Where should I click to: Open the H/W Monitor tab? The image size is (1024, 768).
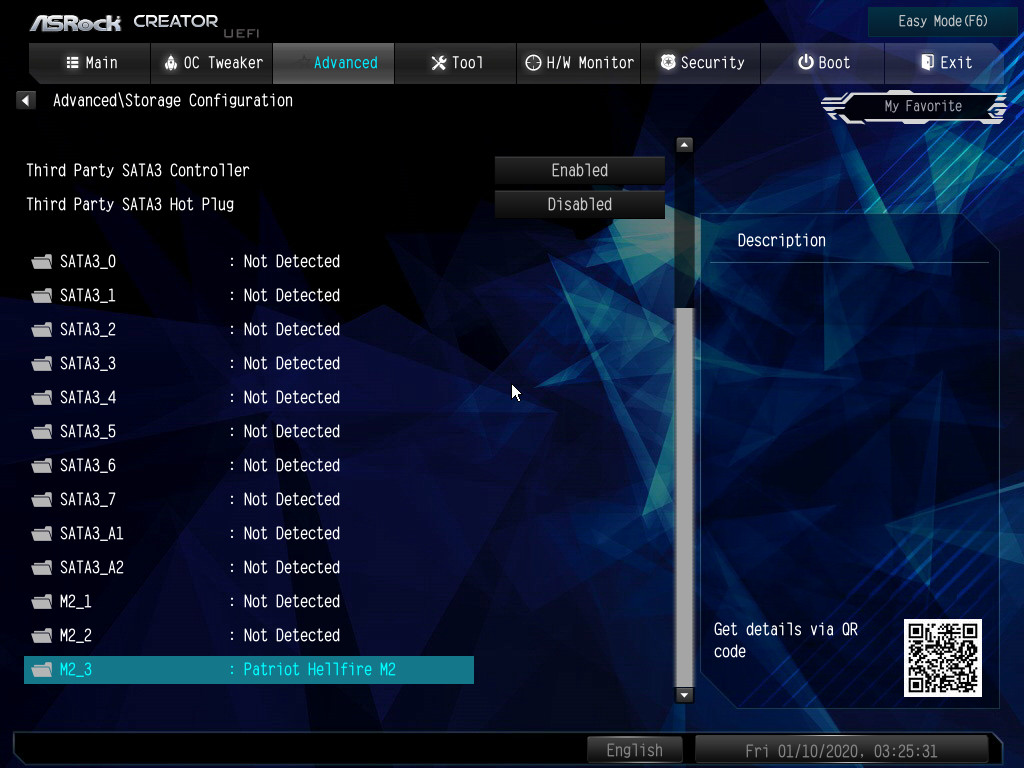click(580, 63)
